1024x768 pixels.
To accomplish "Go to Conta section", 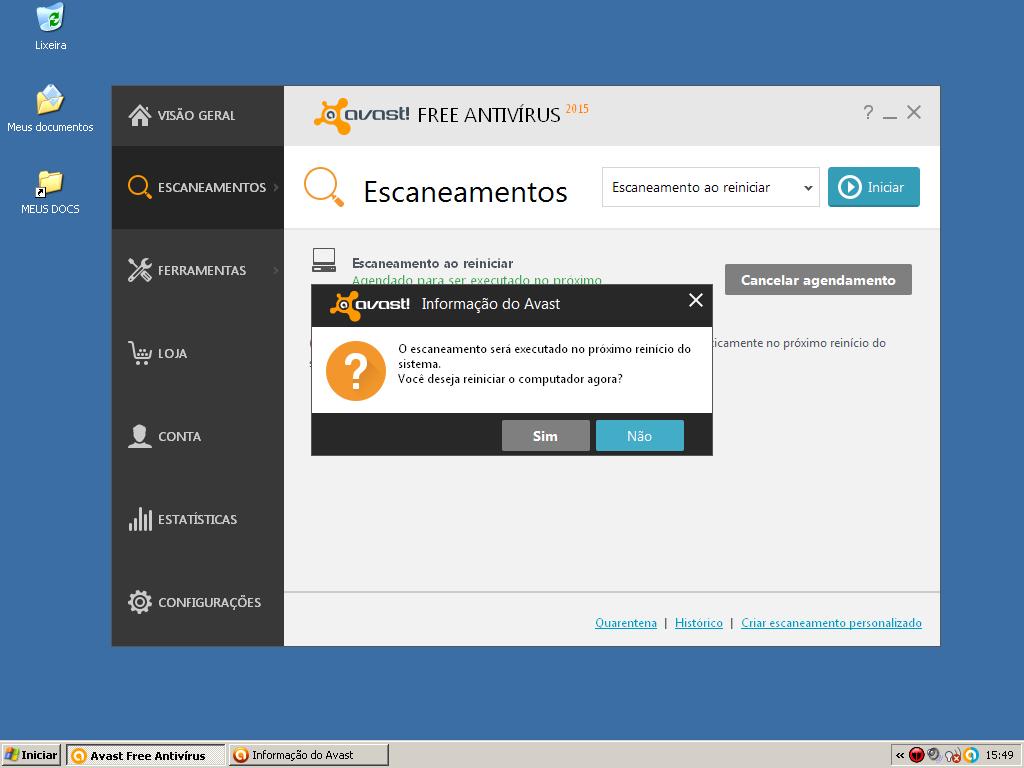I will (x=197, y=436).
